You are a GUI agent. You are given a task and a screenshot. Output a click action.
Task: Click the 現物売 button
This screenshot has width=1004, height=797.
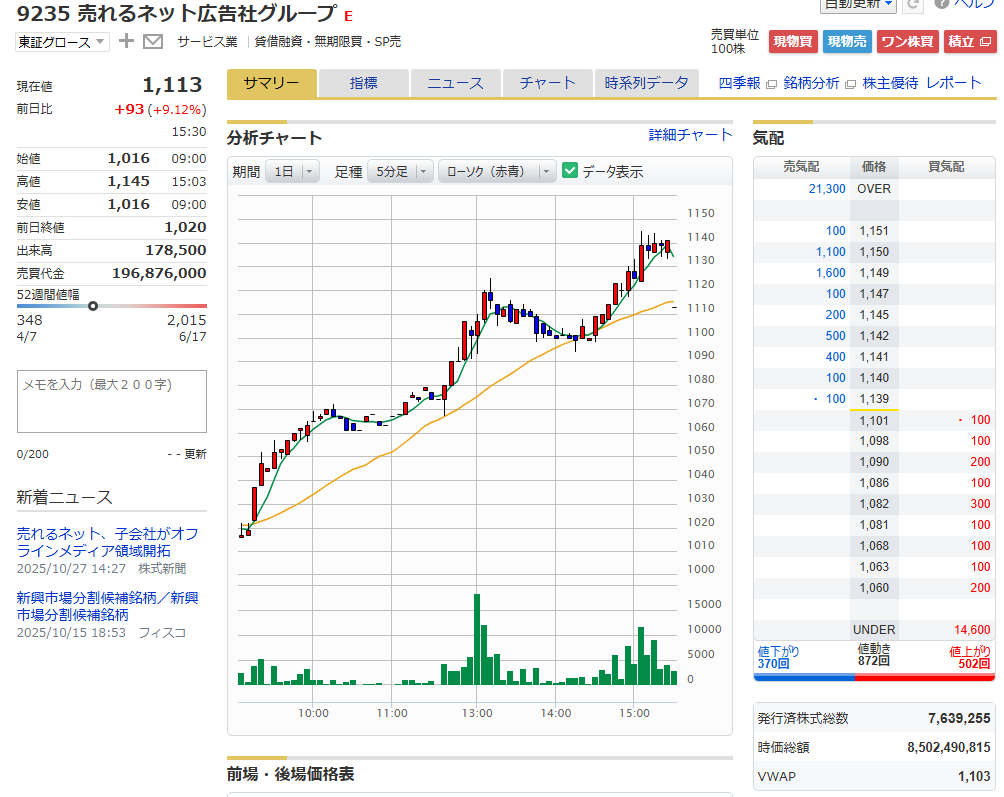click(x=846, y=42)
